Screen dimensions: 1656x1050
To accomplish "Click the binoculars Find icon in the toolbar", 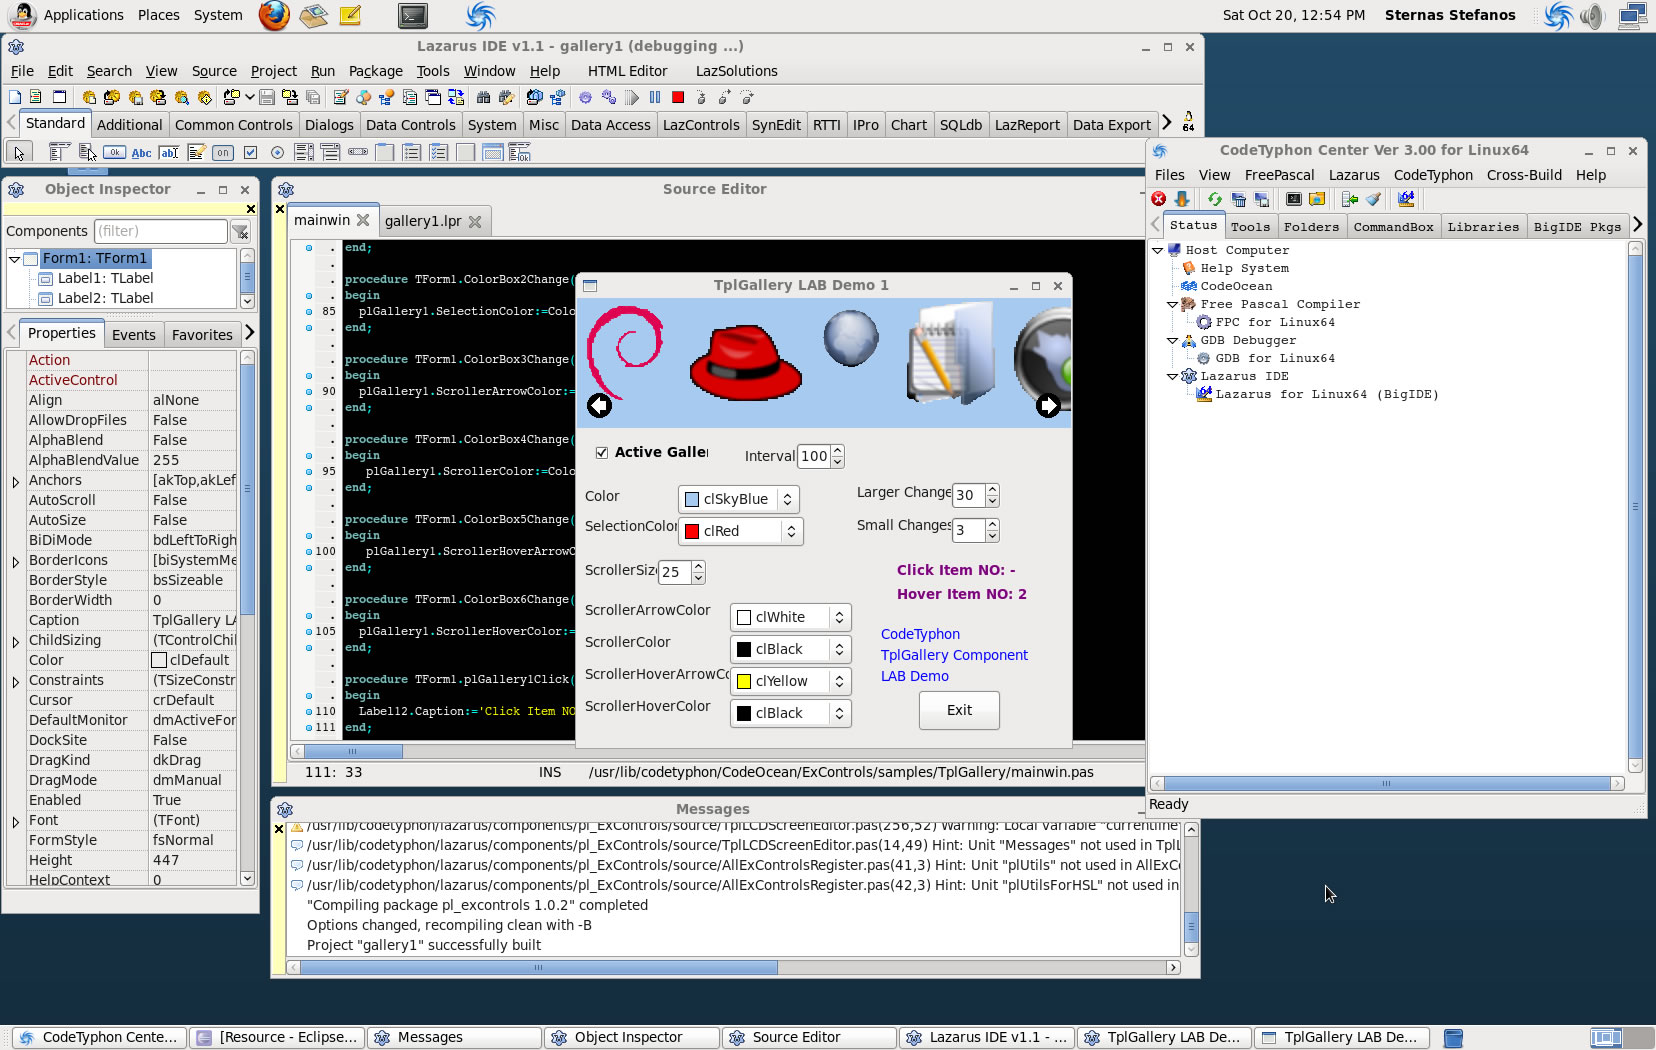I will 484,97.
